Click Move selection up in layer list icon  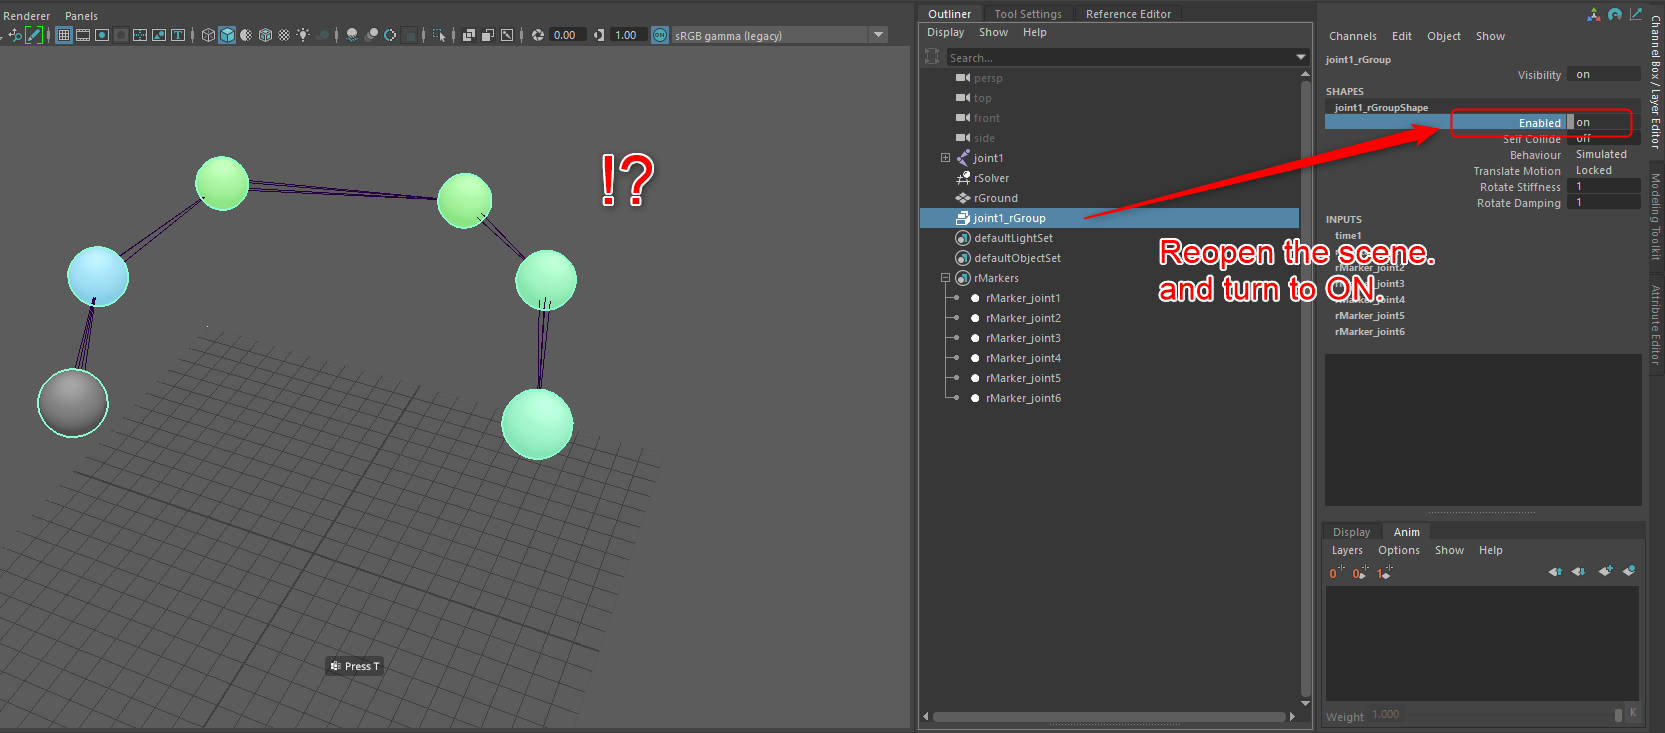coord(1555,572)
